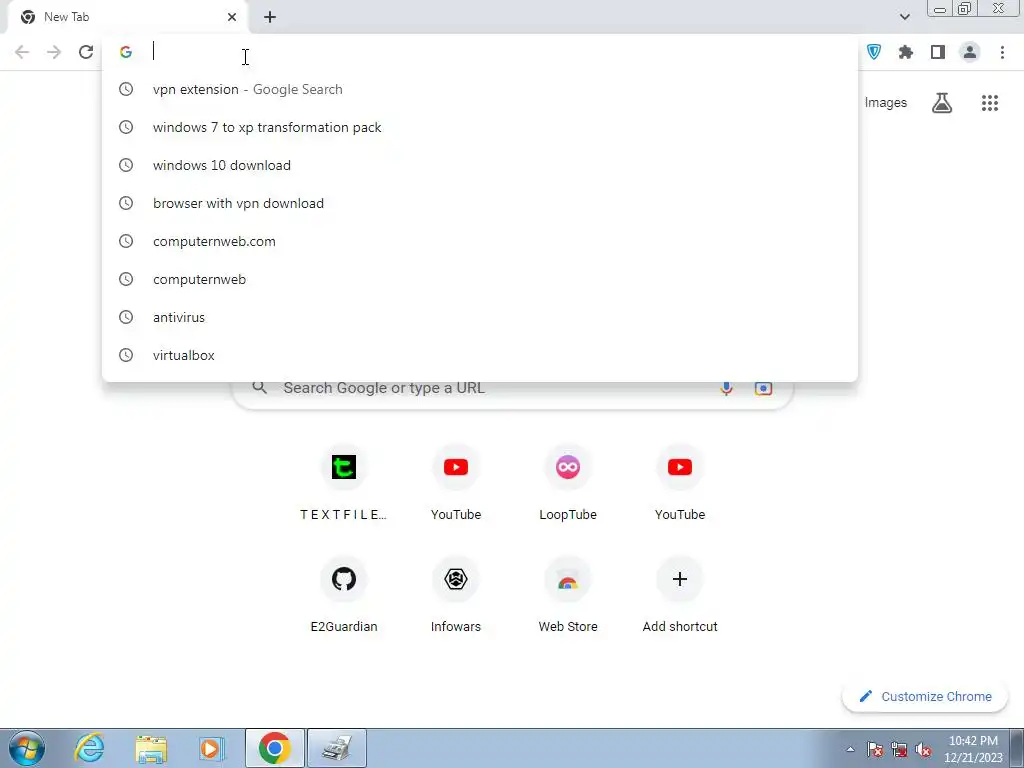This screenshot has height=768, width=1024.
Task: Open the Windows Start orb
Action: tap(27, 748)
